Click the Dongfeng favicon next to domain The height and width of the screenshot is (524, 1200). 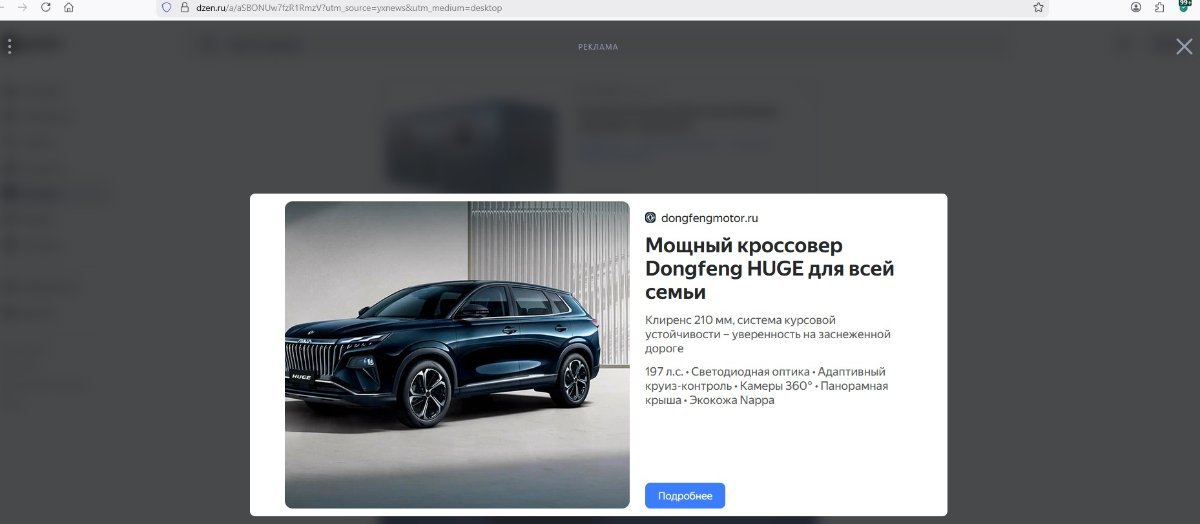[650, 217]
